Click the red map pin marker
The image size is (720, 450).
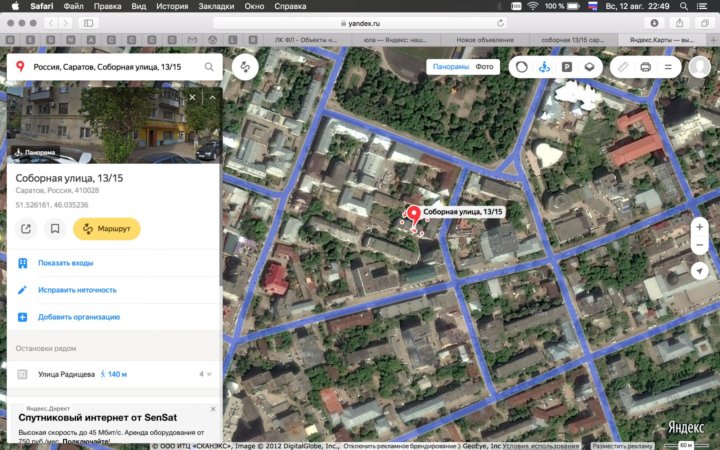(x=414, y=217)
